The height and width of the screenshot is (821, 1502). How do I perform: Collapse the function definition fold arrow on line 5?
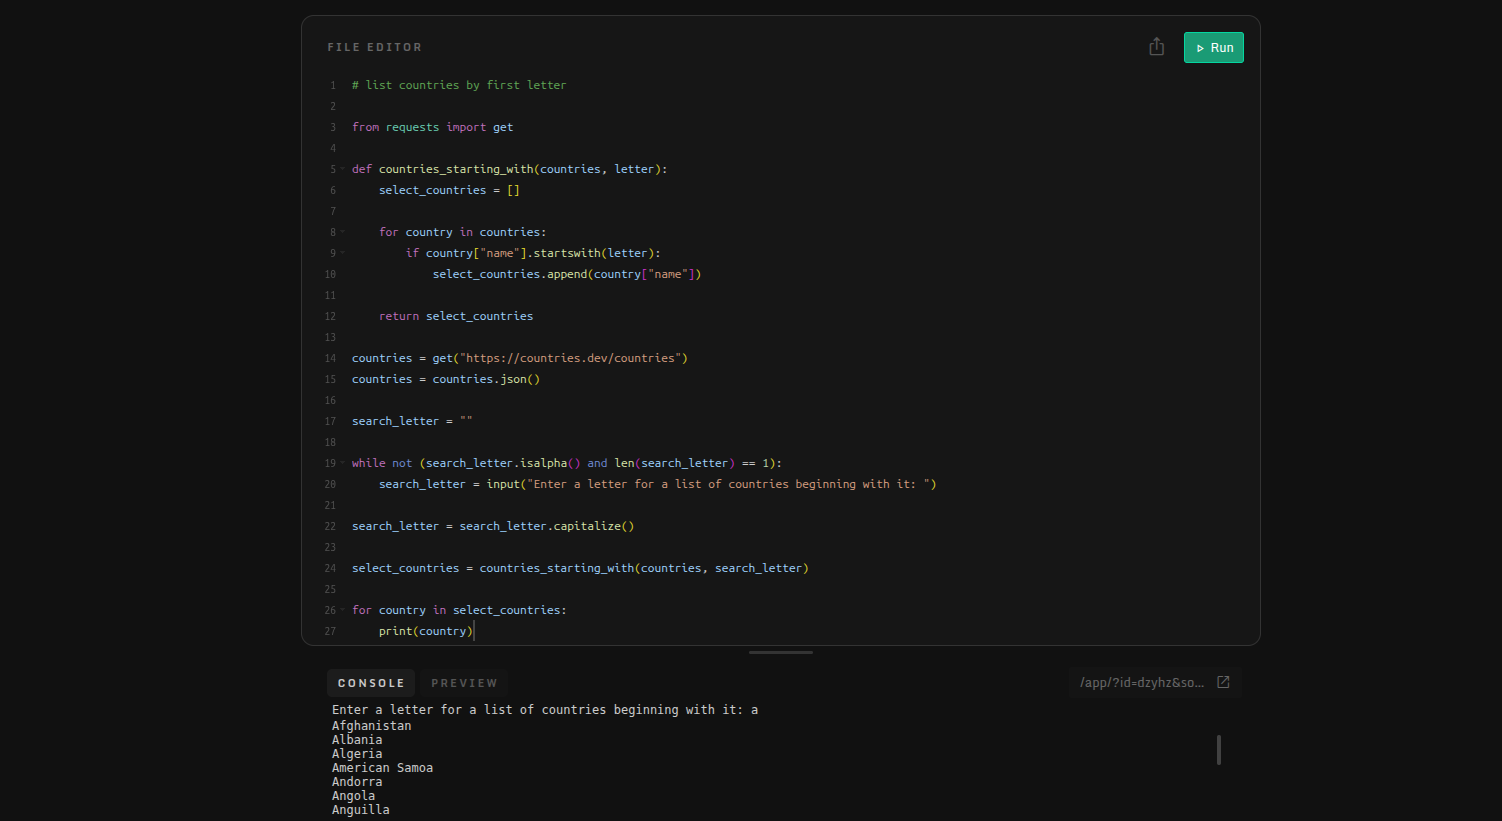[x=342, y=169]
